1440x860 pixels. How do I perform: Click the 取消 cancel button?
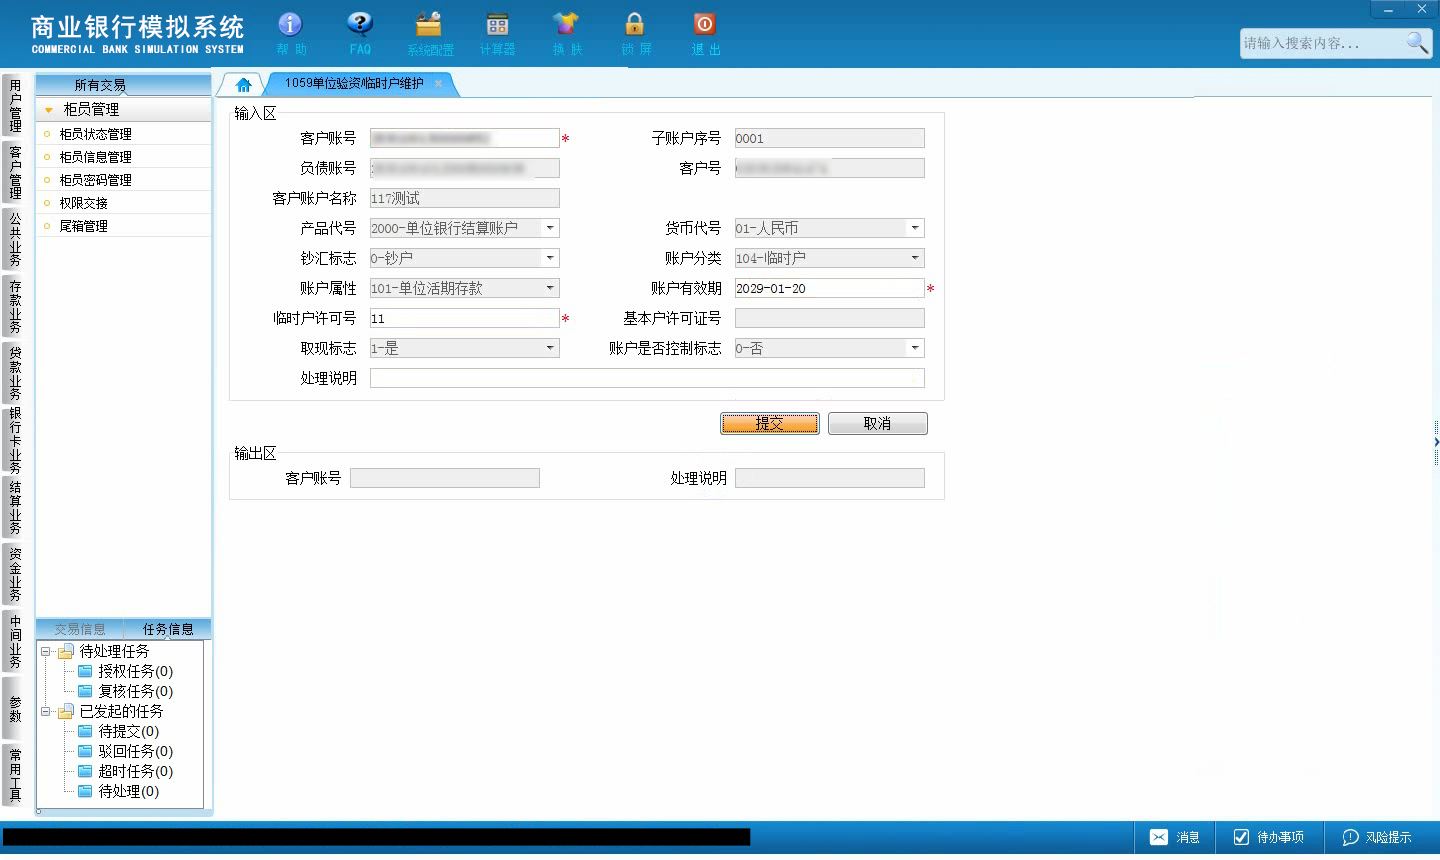(877, 424)
